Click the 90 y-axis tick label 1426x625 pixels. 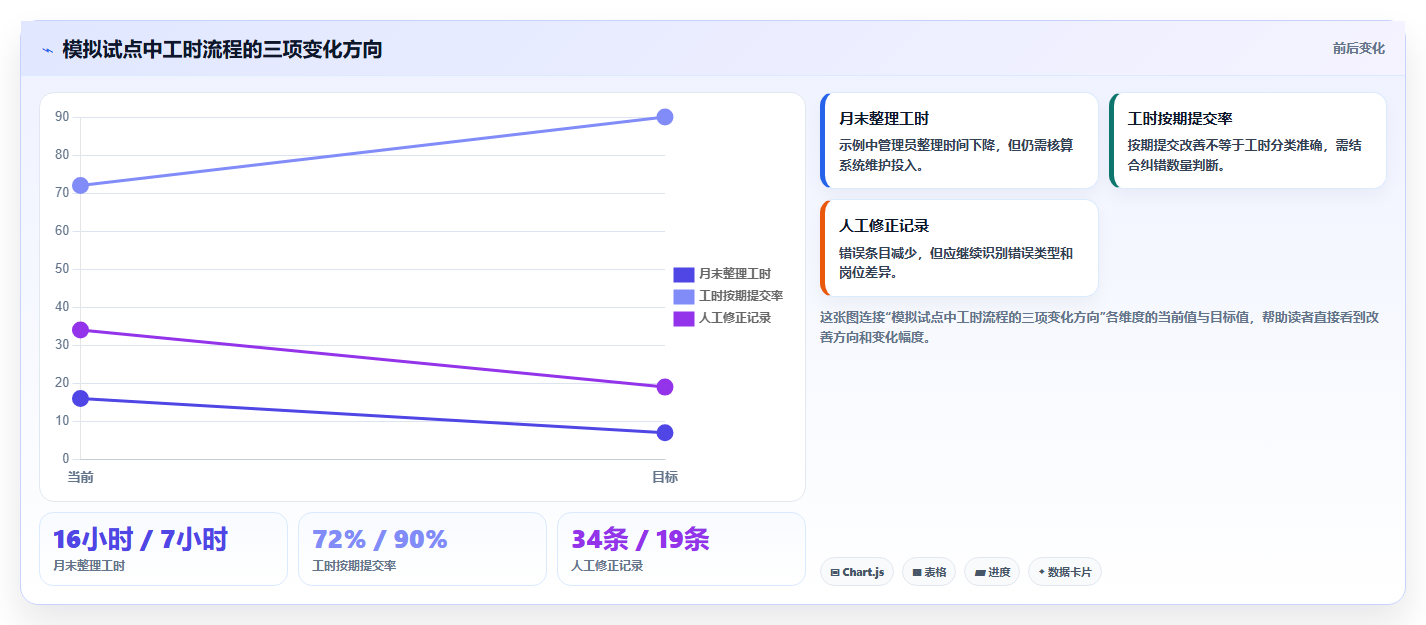click(62, 117)
